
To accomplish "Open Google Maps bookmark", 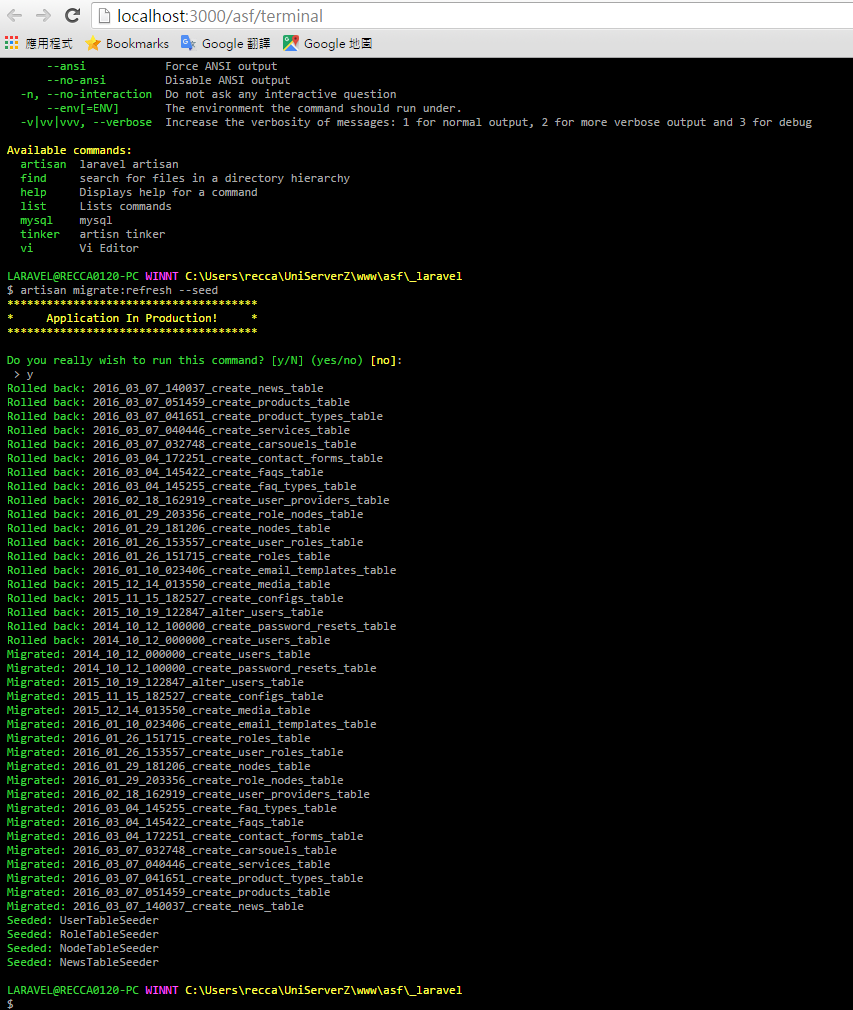I will click(x=327, y=43).
